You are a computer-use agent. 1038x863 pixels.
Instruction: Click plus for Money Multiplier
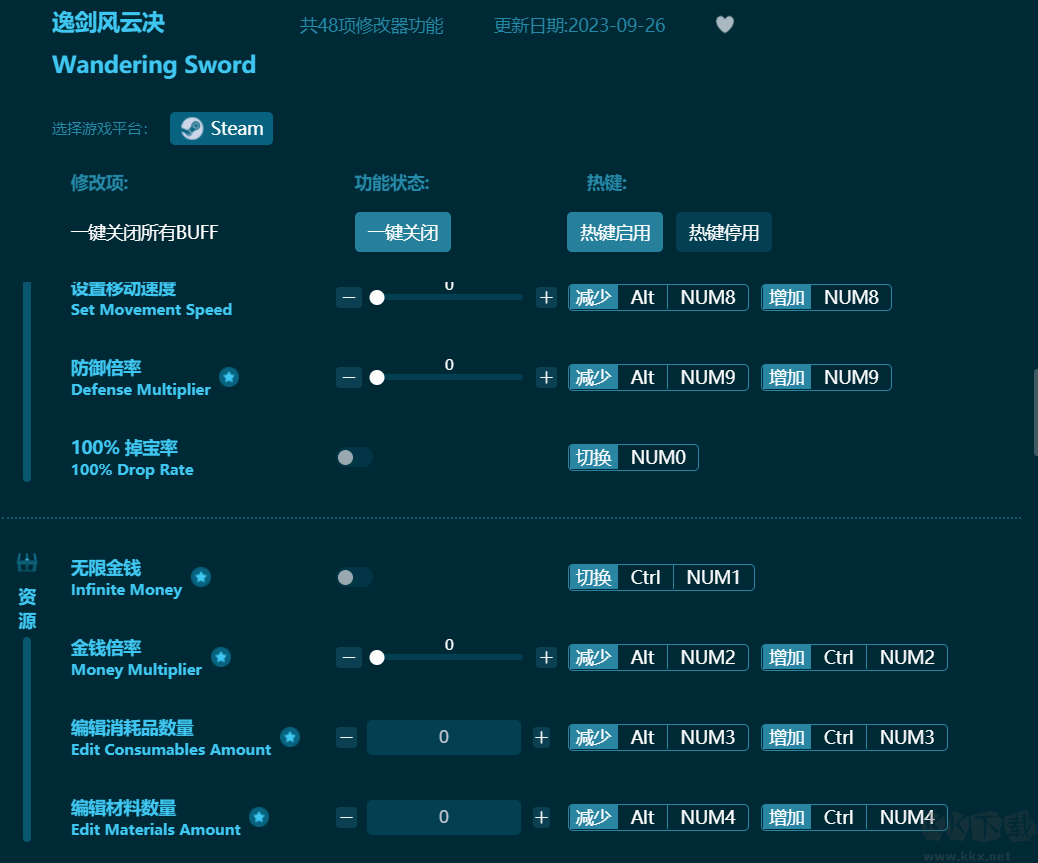point(546,657)
